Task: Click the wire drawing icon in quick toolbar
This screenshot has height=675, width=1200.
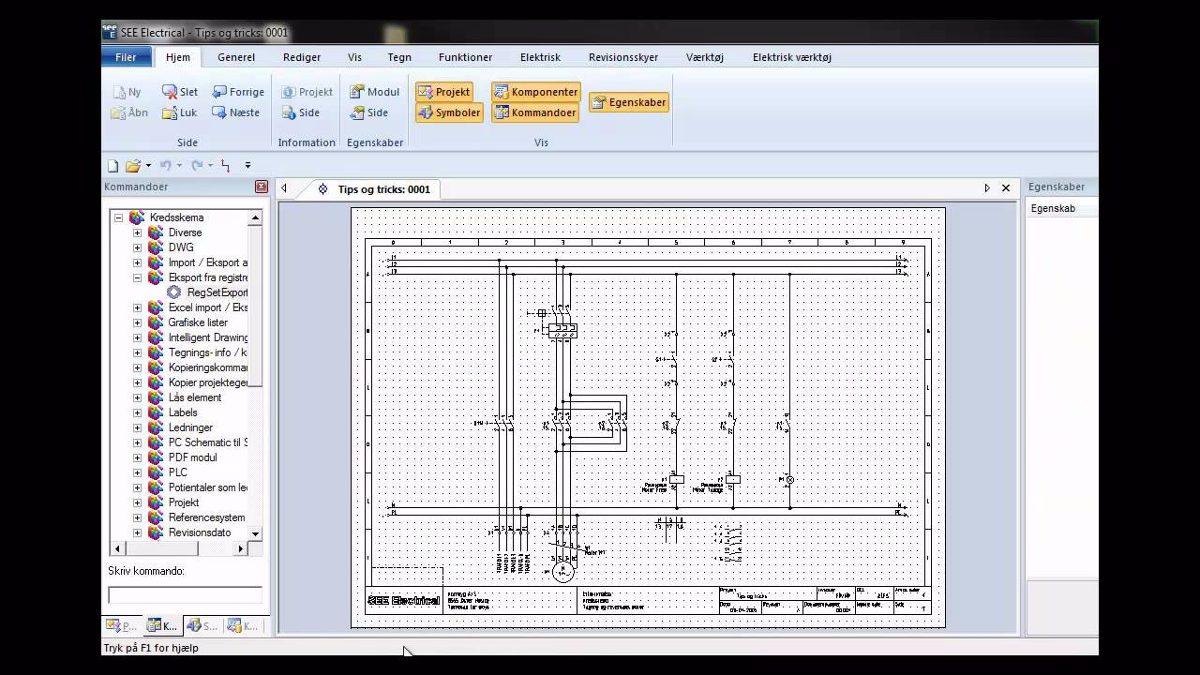Action: [225, 166]
